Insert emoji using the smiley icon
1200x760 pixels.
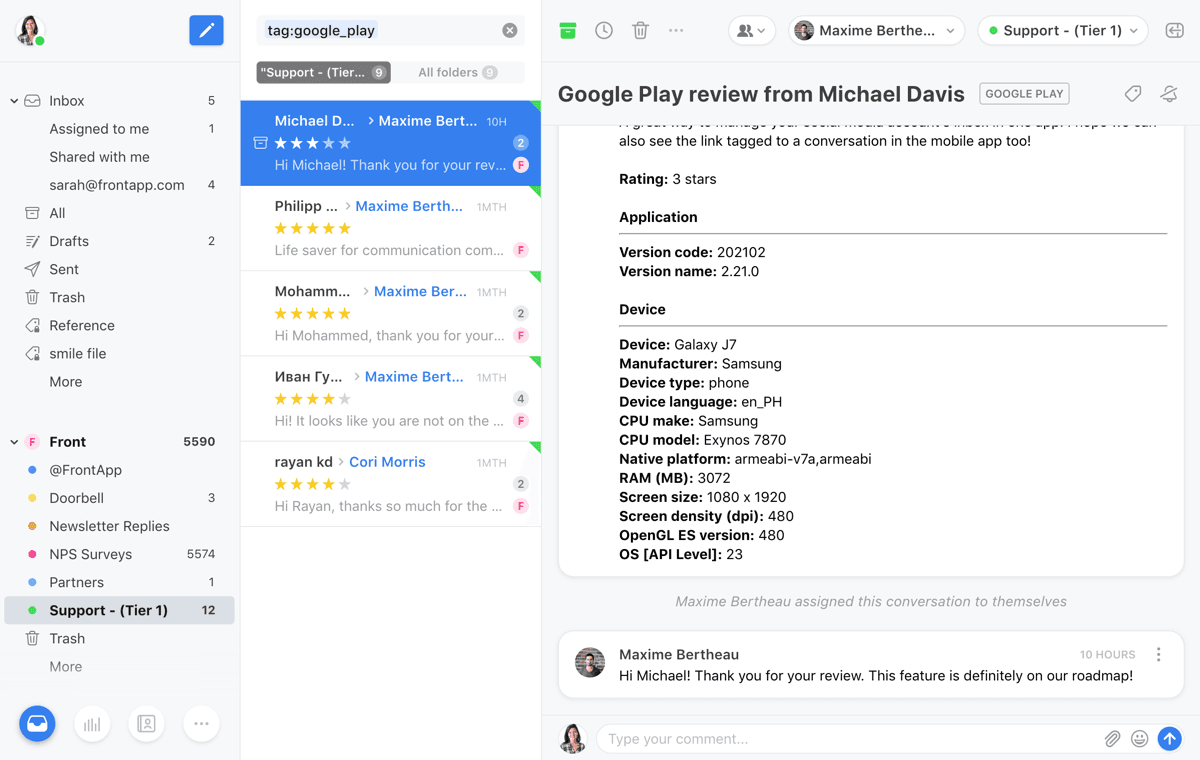(1139, 739)
